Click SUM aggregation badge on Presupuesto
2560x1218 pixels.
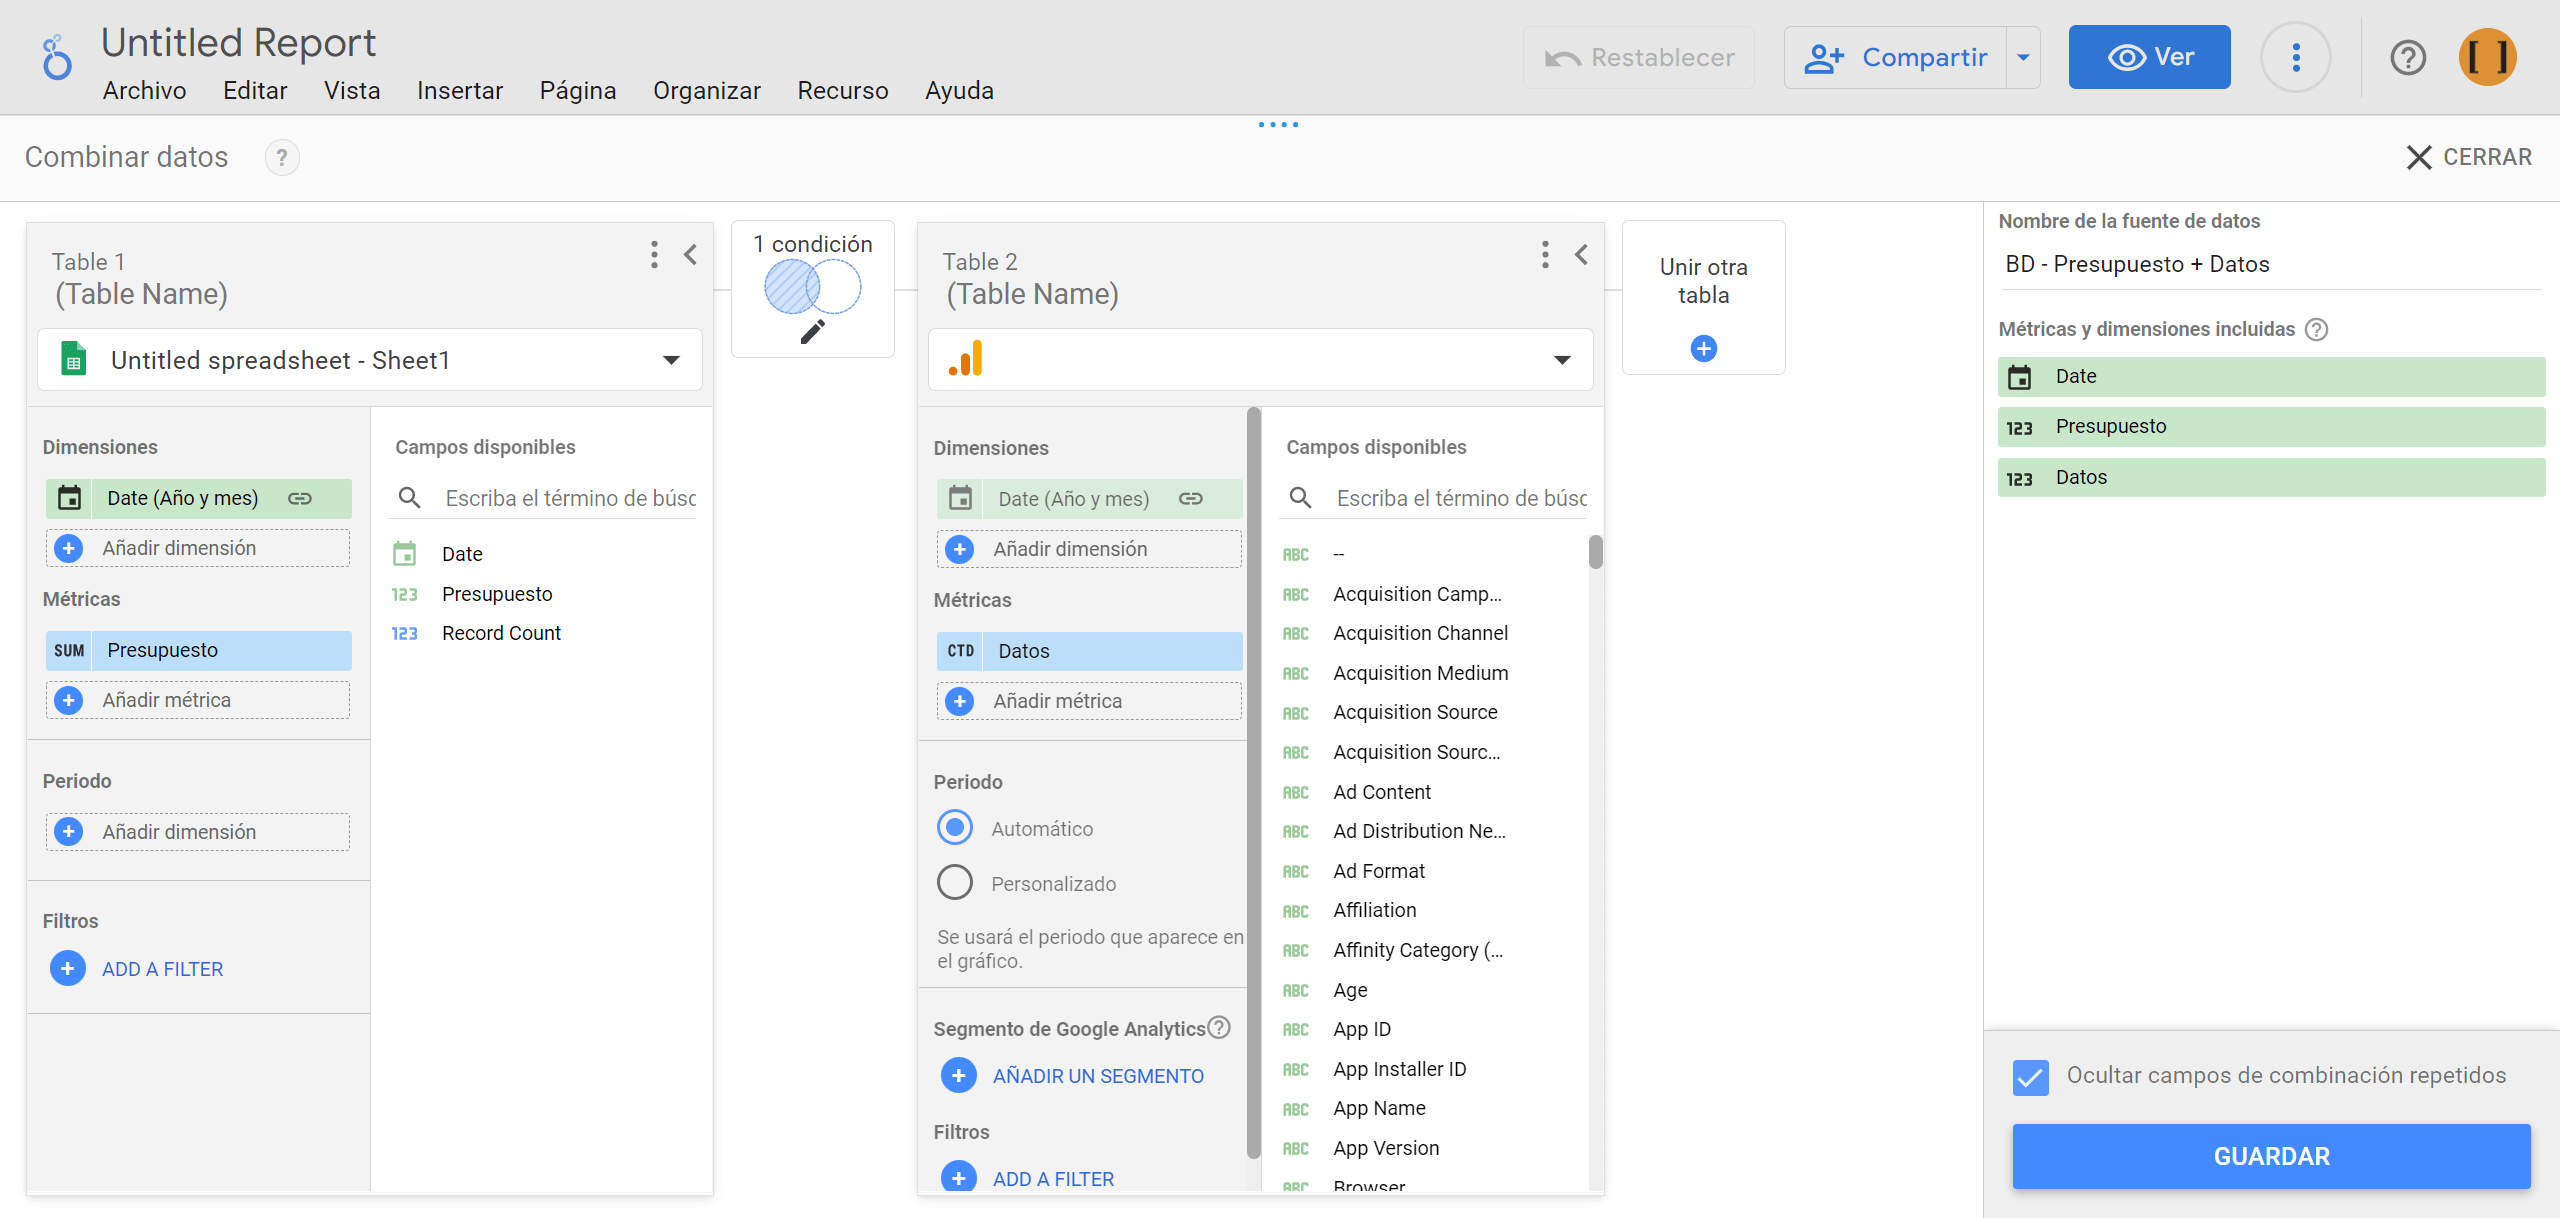[69, 651]
